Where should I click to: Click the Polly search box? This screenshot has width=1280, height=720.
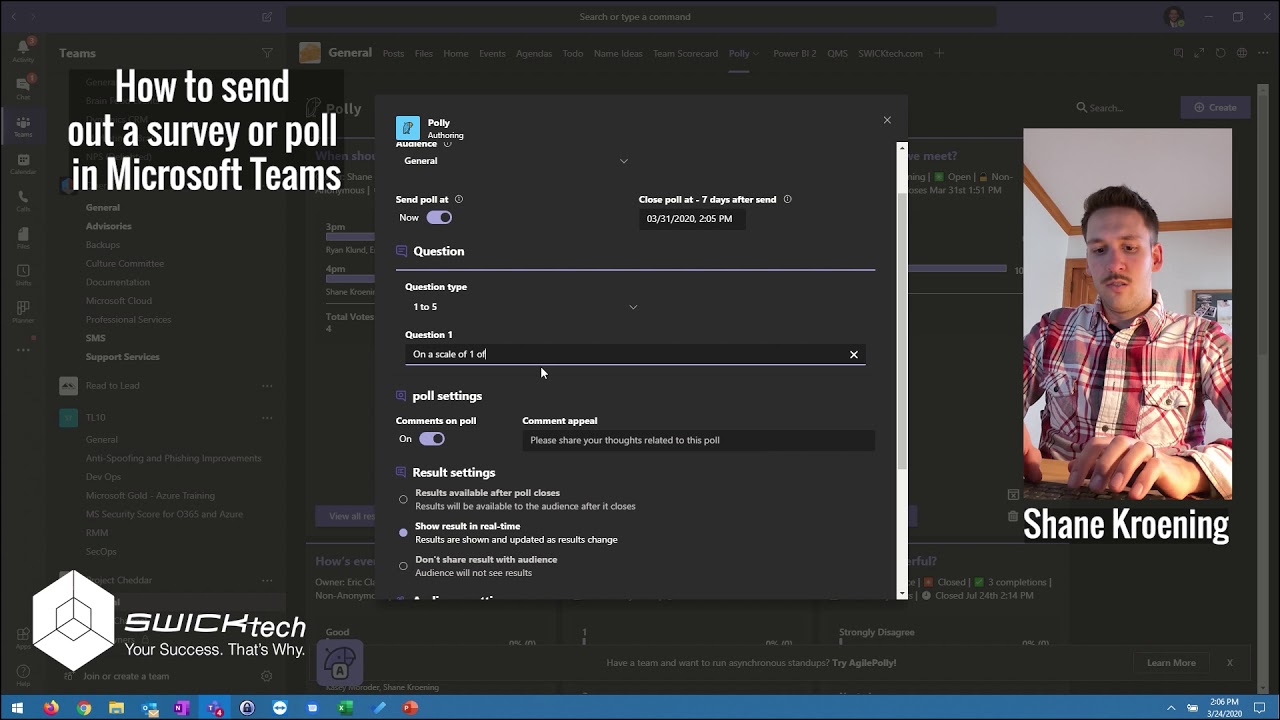coord(1118,107)
